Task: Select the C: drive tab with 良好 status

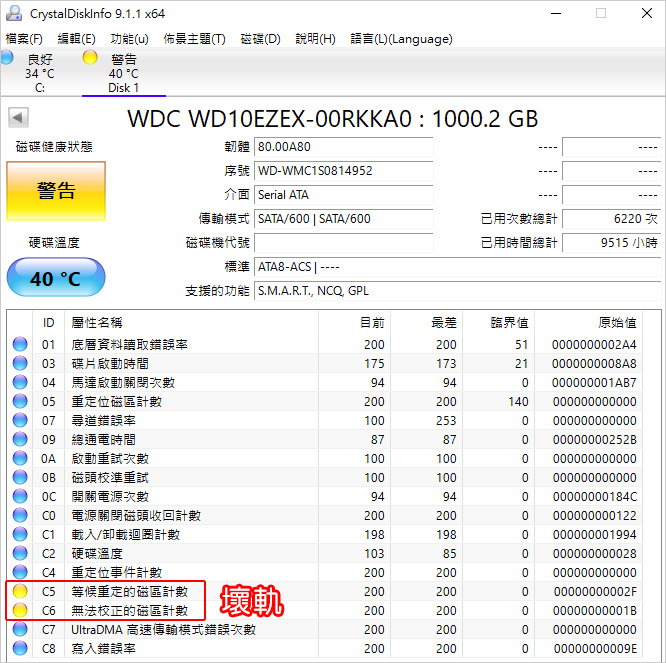Action: [40, 73]
